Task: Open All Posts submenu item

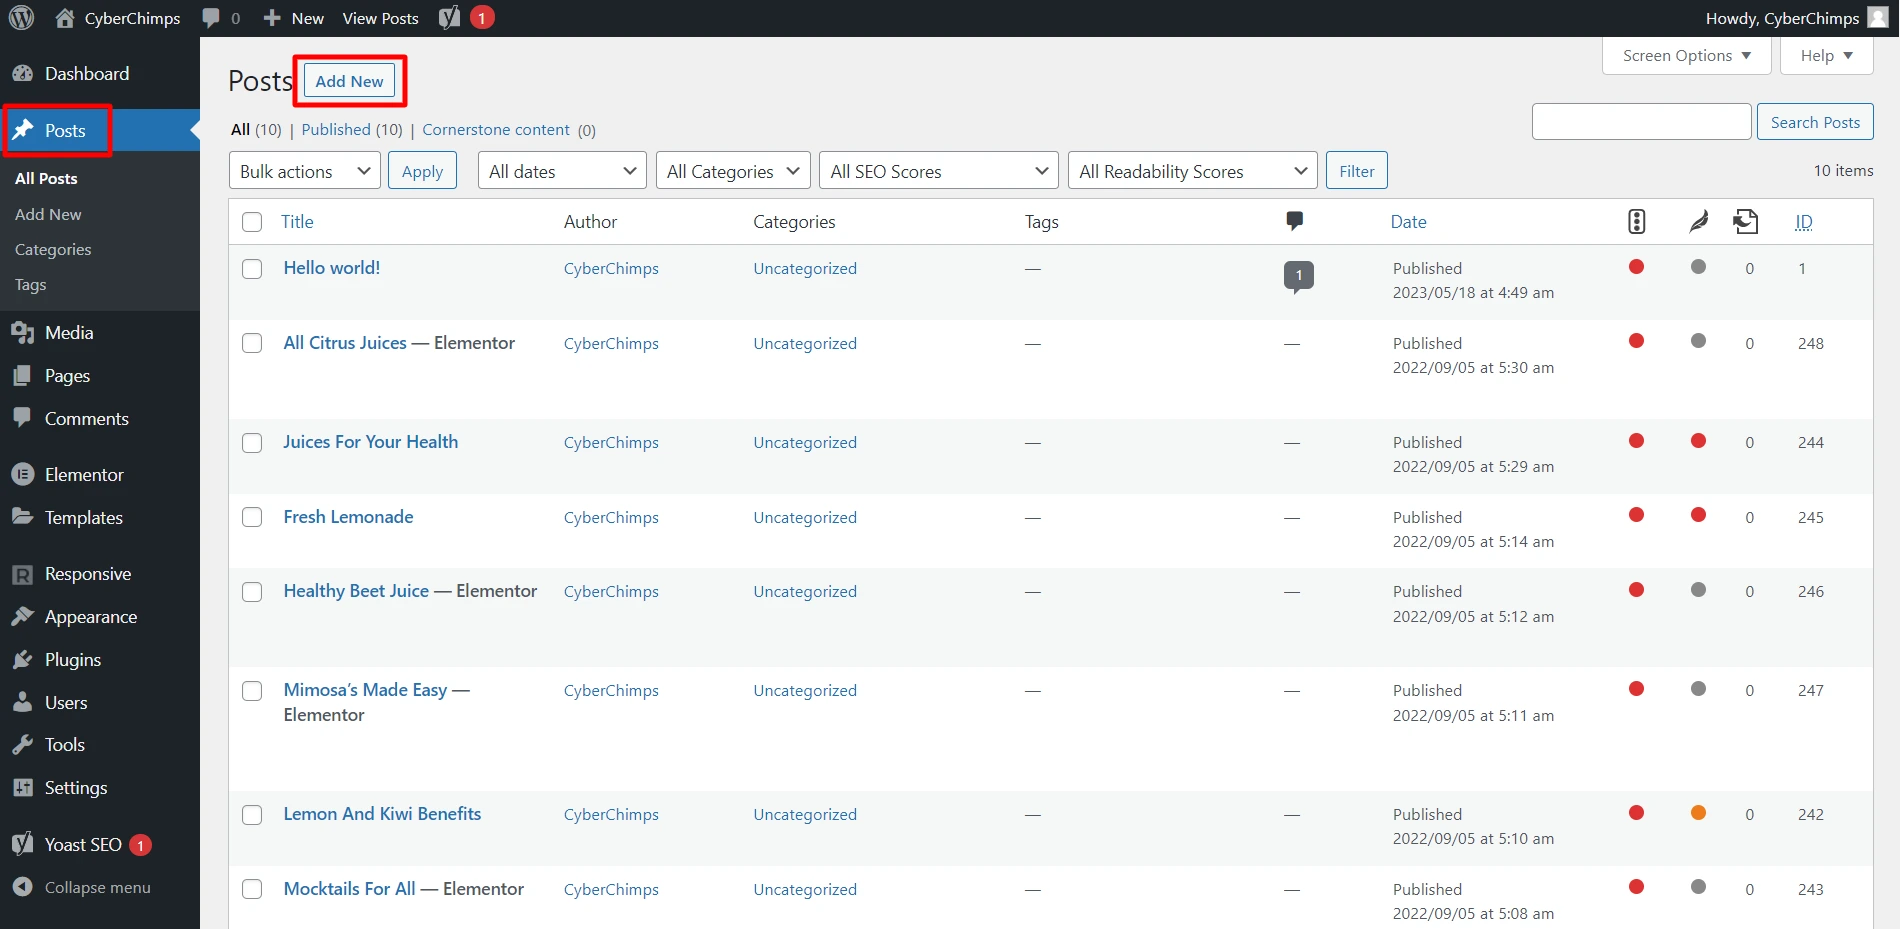Action: [x=46, y=179]
